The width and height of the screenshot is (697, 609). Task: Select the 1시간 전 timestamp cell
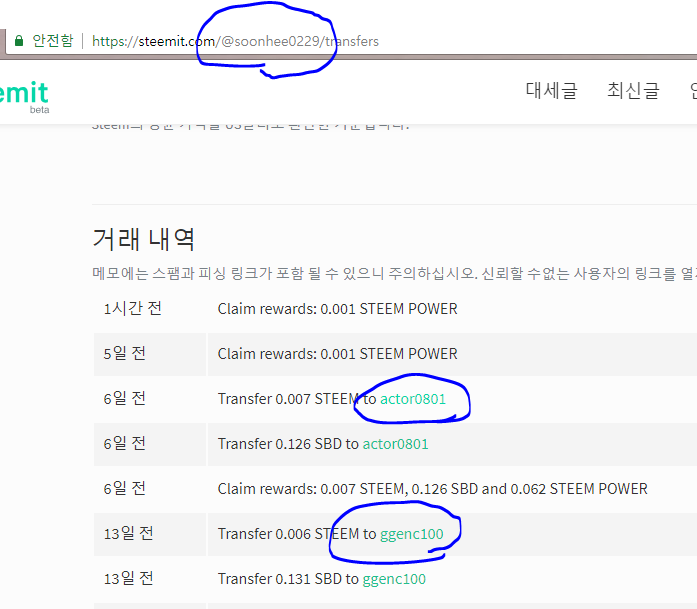[150, 309]
